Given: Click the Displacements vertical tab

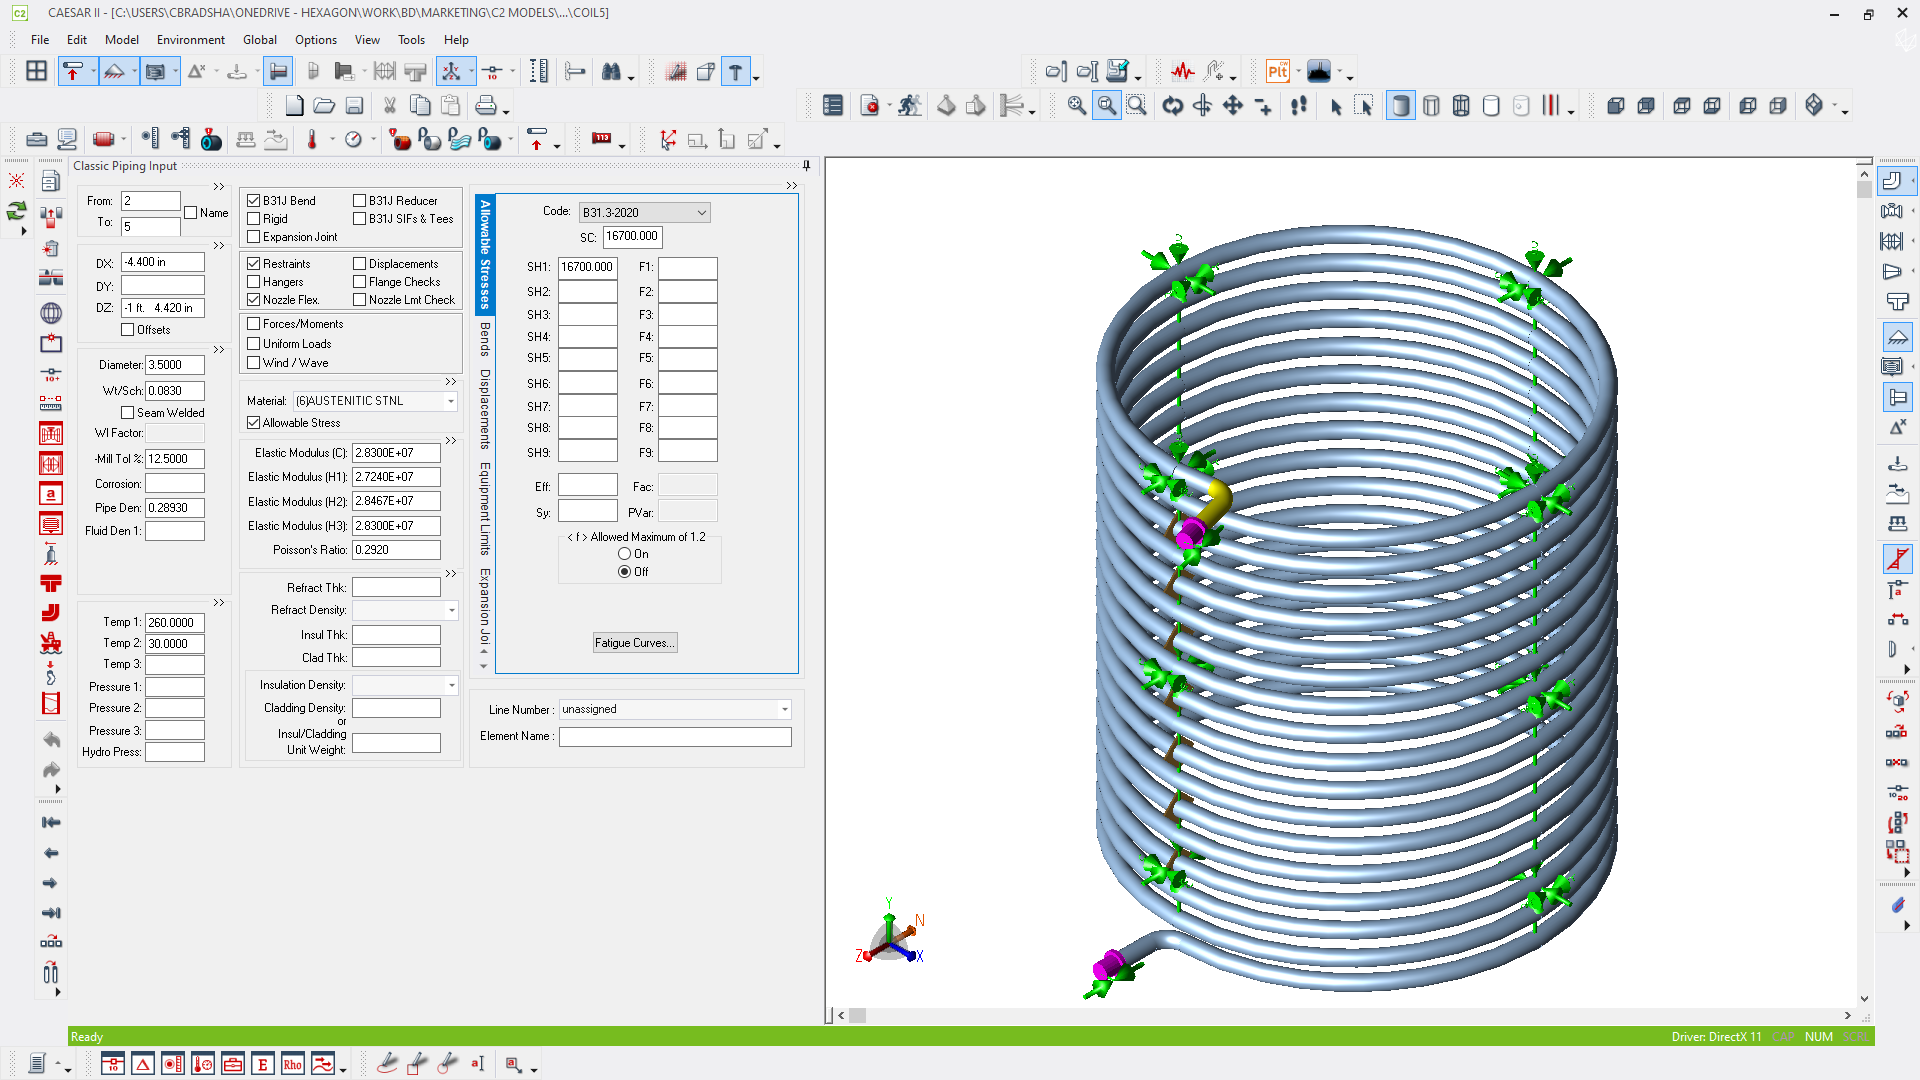Looking at the screenshot, I should coord(485,408).
